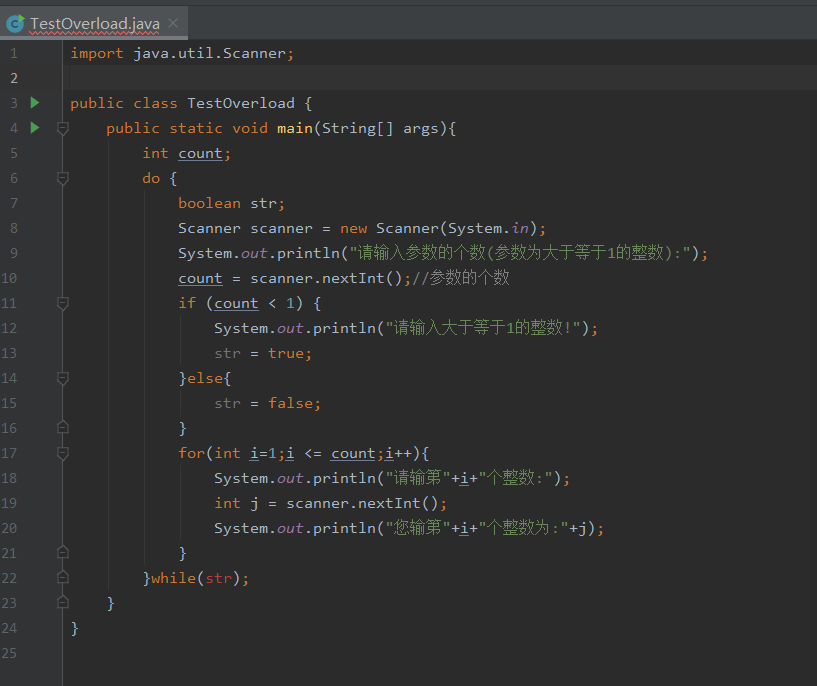Click line number 12 in the gutter
Image resolution: width=817 pixels, height=686 pixels.
coord(9,328)
